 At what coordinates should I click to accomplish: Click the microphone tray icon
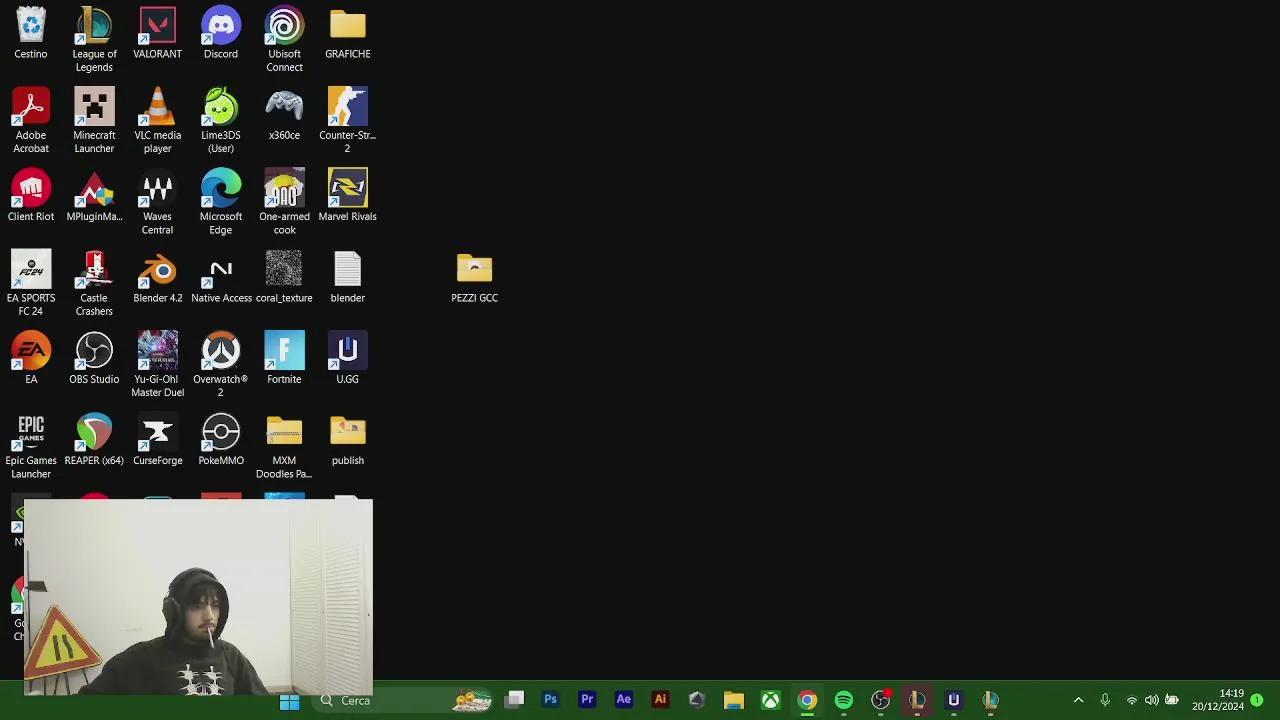click(1105, 700)
